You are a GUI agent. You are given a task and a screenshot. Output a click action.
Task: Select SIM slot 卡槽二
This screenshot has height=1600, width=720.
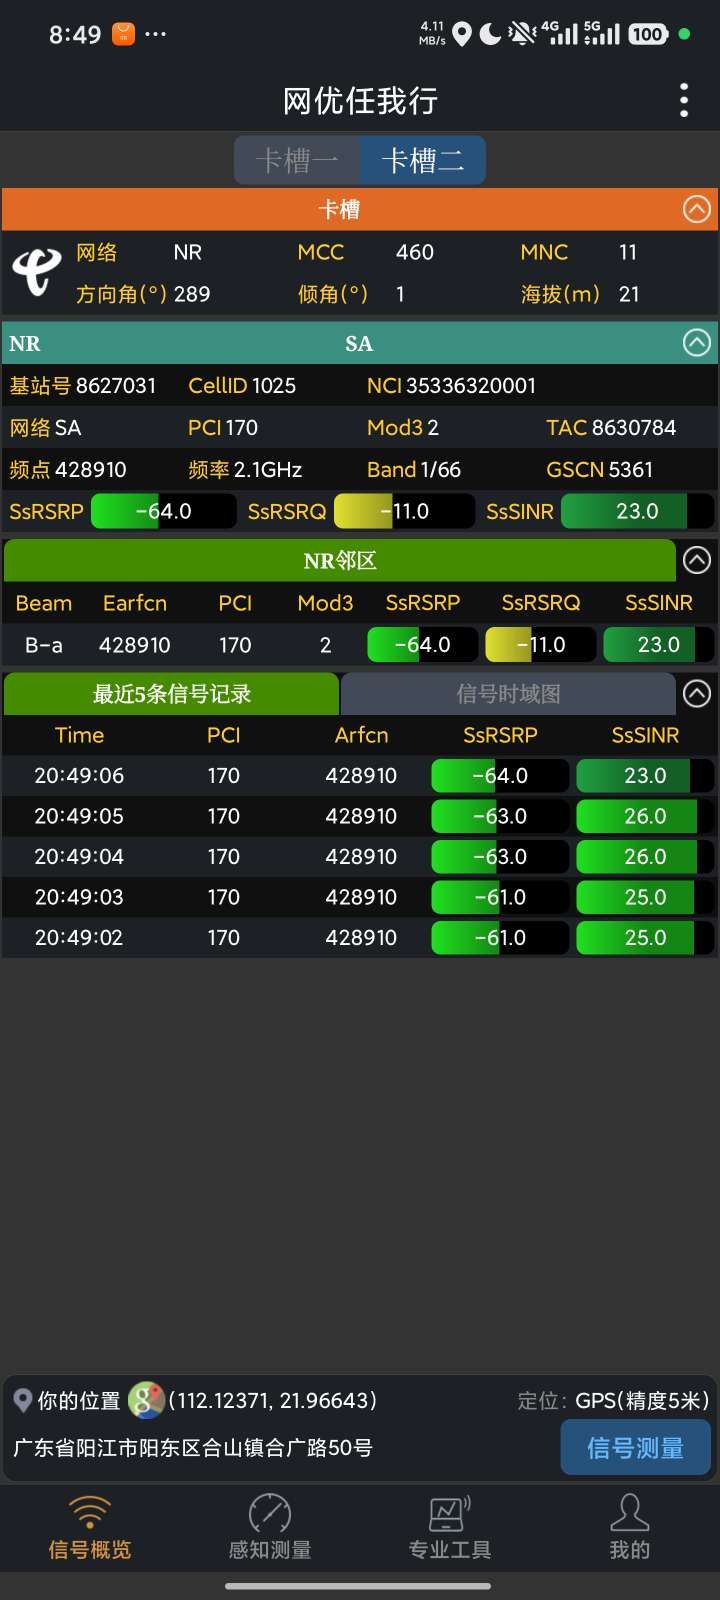click(423, 161)
